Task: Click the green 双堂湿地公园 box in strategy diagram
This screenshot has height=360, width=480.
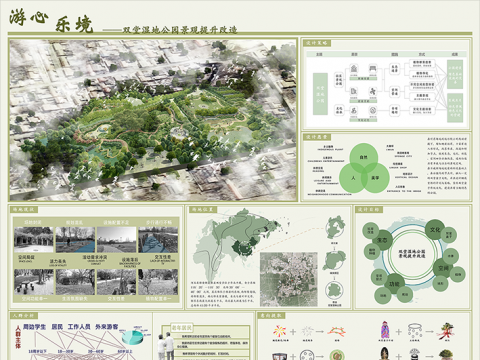Action: pos(320,94)
